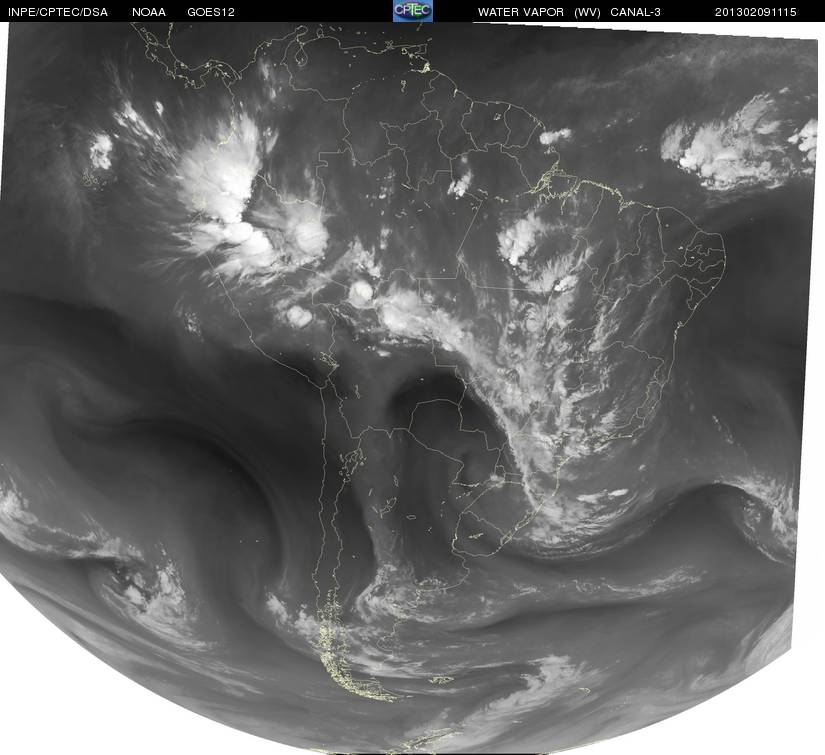Click the NOAA label in header

click(149, 12)
